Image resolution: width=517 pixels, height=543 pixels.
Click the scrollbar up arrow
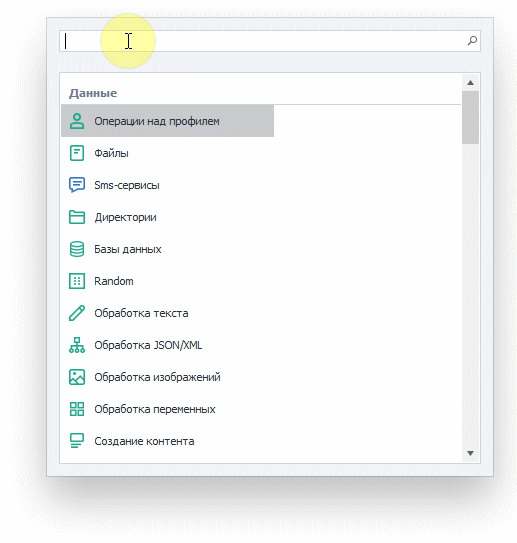470,82
